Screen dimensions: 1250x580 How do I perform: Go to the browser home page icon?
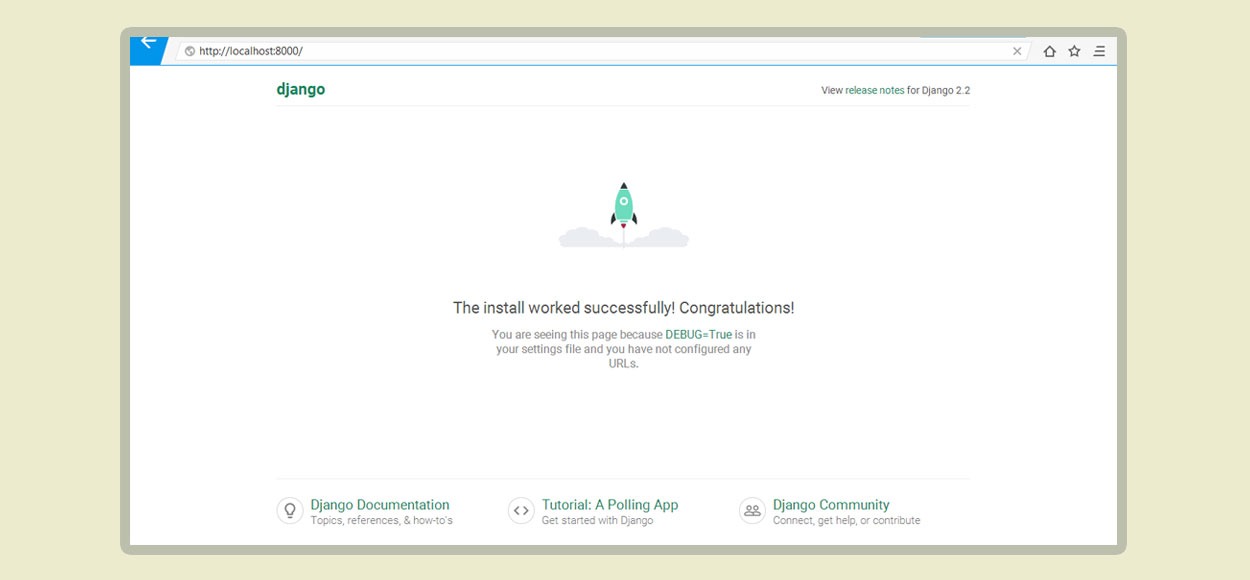[x=1050, y=51]
